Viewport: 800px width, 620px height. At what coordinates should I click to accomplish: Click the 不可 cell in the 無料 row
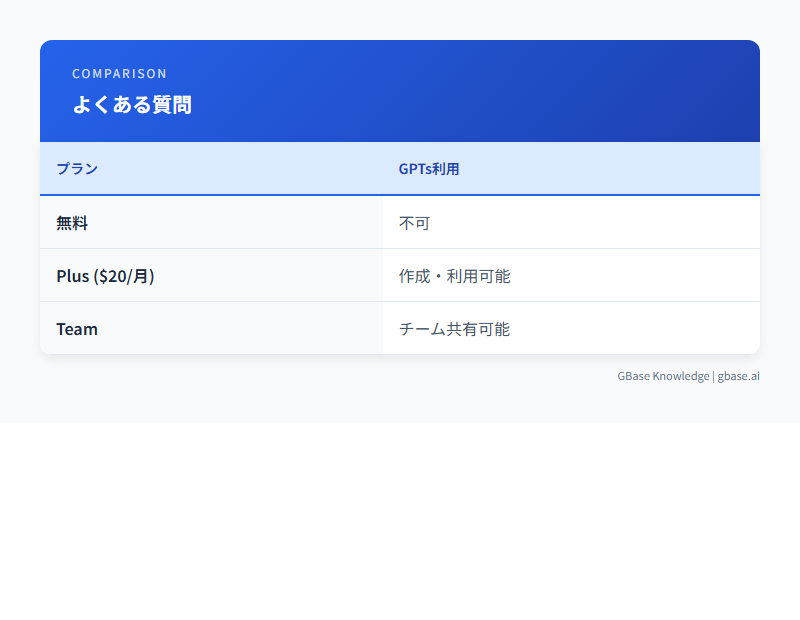414,222
